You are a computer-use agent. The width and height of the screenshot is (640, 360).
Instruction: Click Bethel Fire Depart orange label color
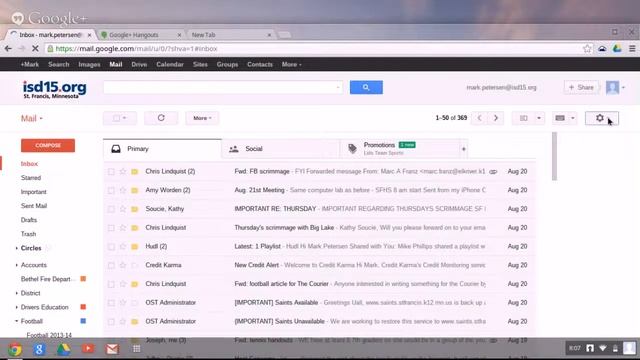click(x=83, y=279)
